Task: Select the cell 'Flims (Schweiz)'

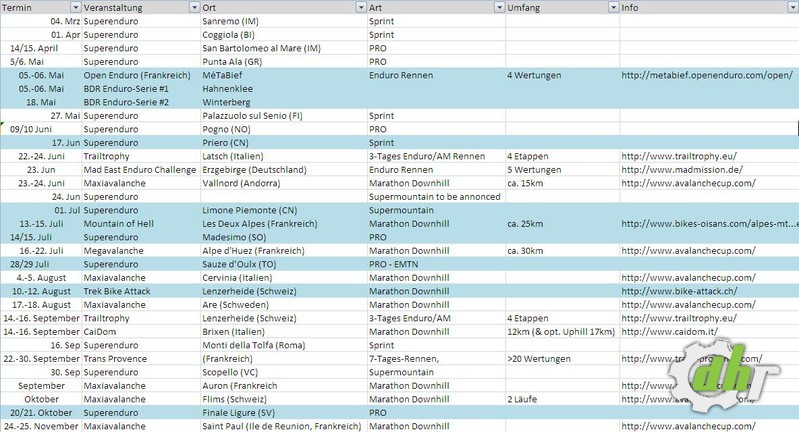Action: 284,399
